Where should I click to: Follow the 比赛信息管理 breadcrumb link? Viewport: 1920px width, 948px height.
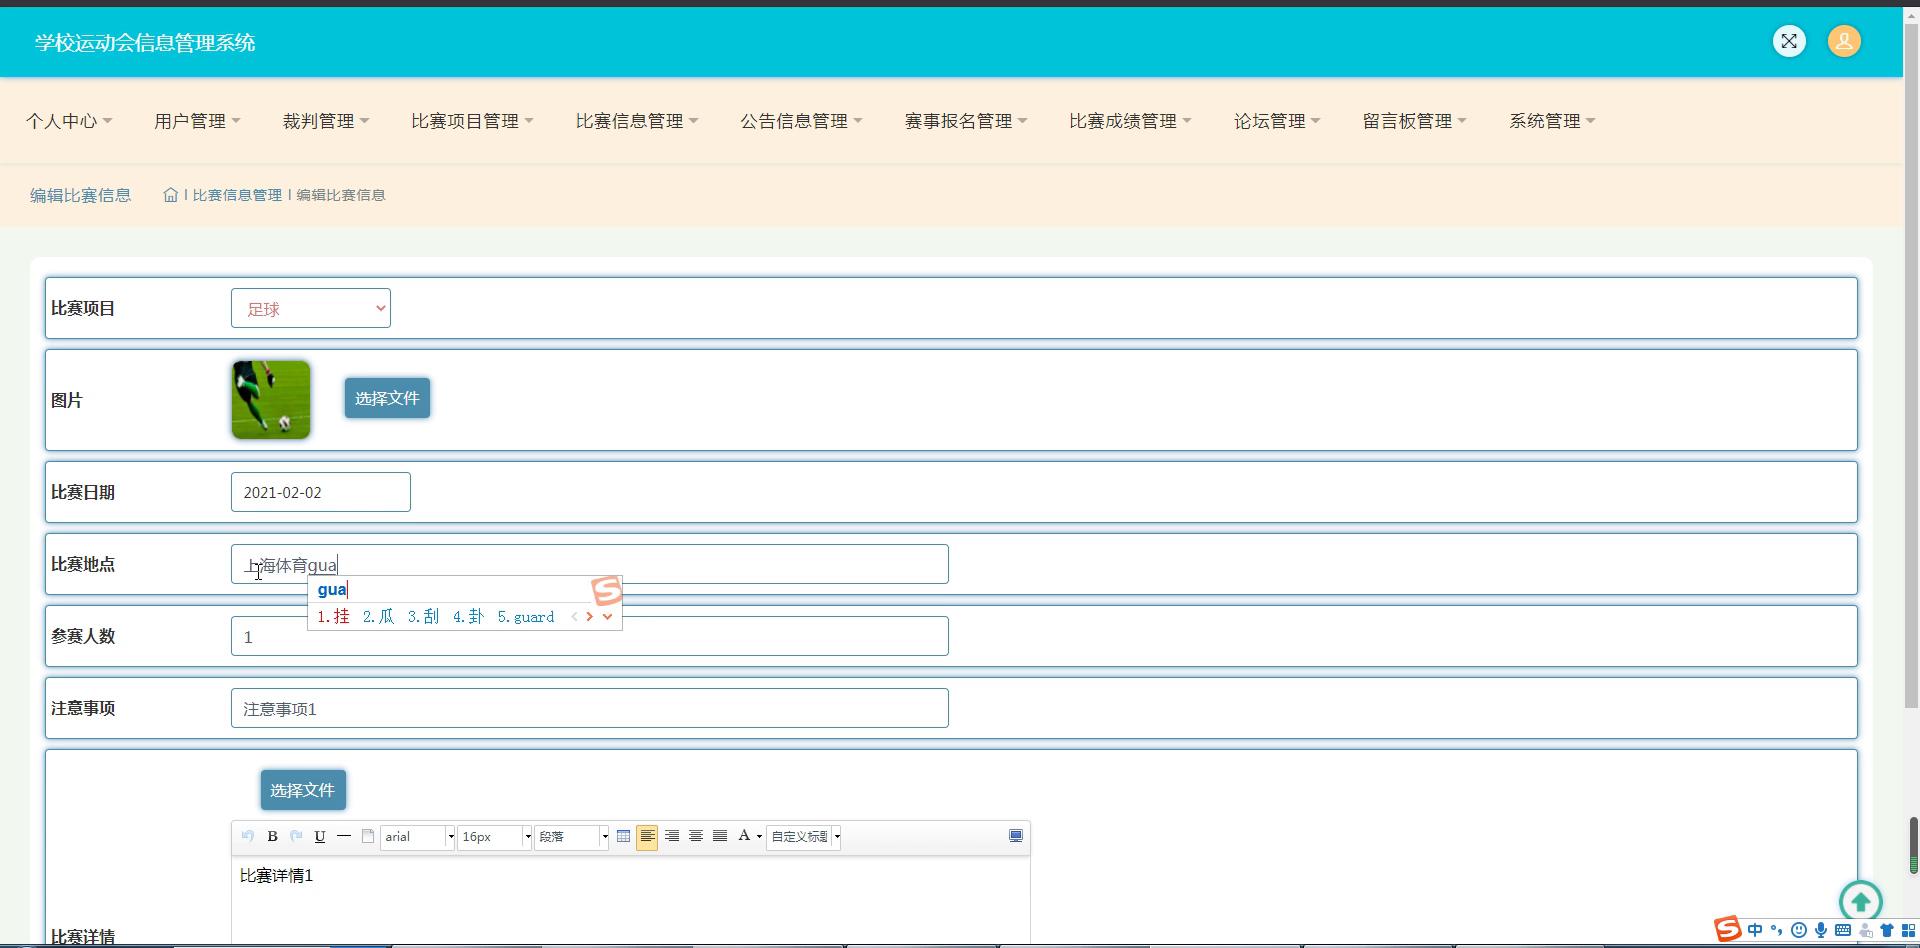tap(237, 195)
